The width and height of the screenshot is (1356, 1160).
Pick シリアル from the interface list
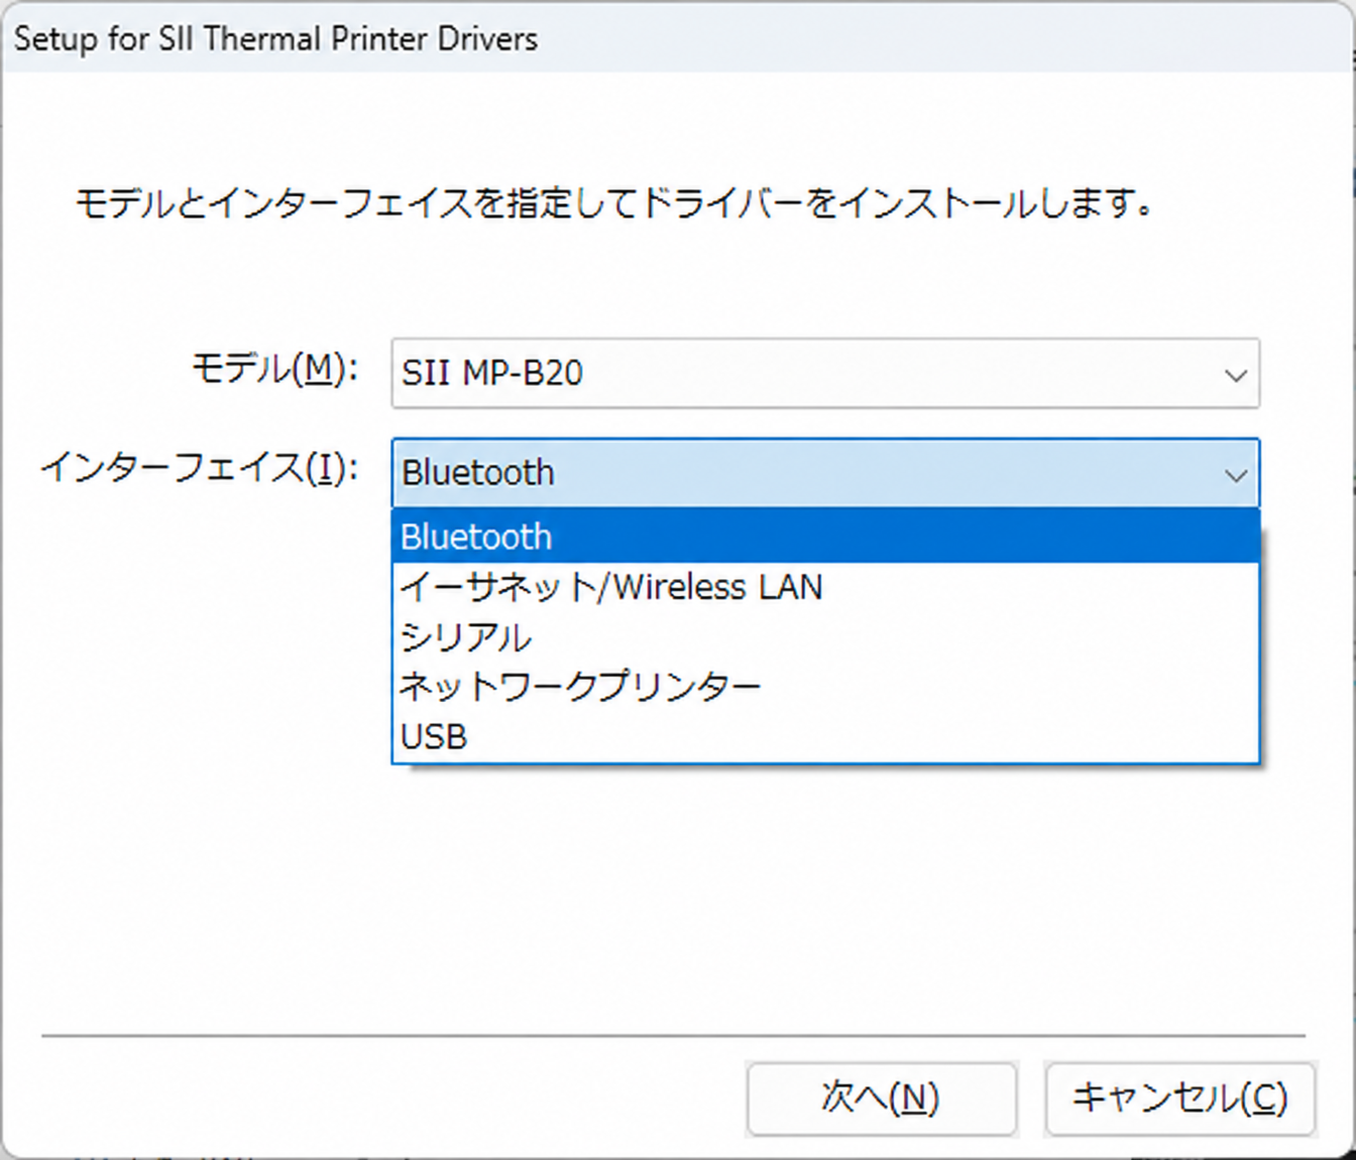[825, 637]
